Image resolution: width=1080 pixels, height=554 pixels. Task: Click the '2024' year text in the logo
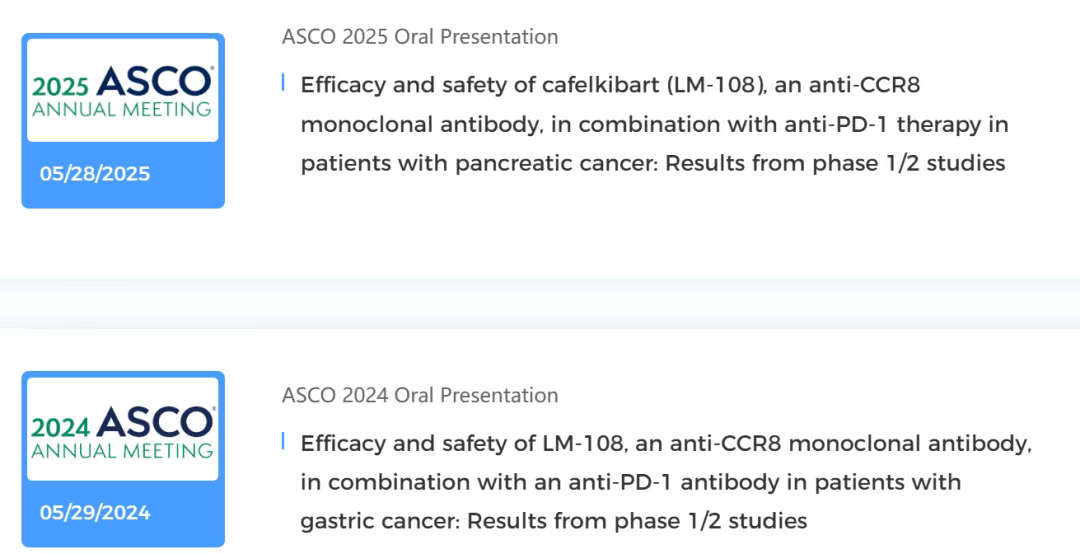59,428
